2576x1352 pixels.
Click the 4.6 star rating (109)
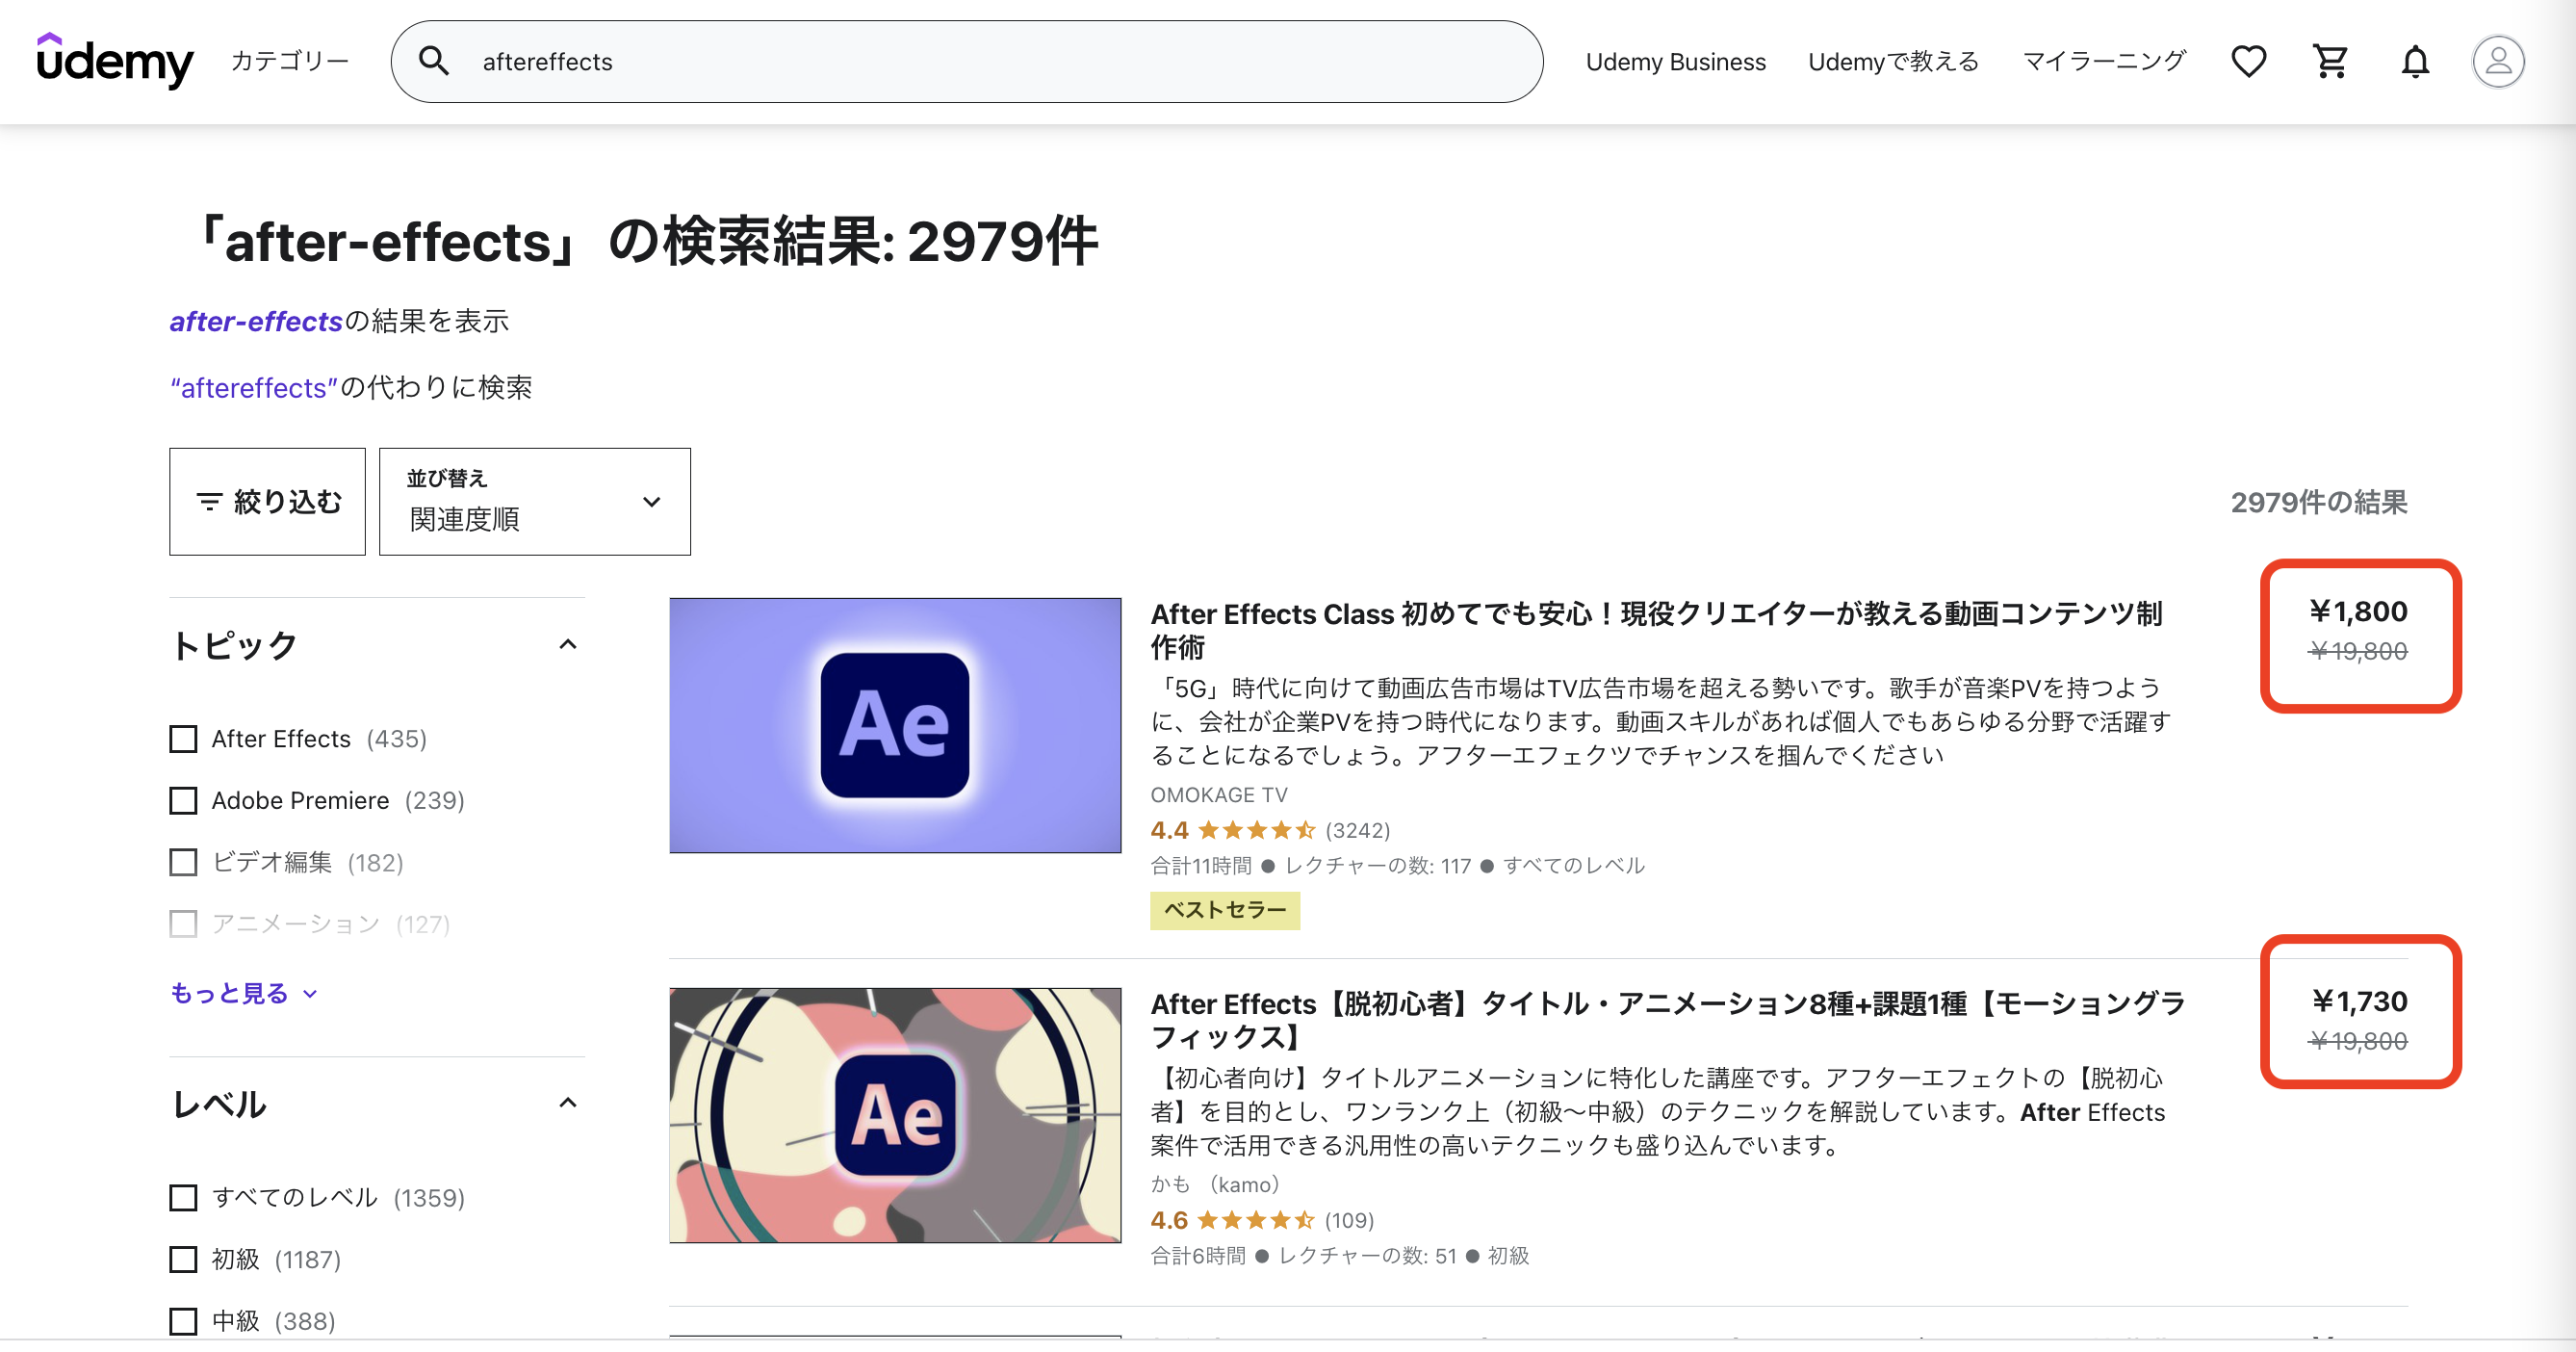click(x=1262, y=1220)
